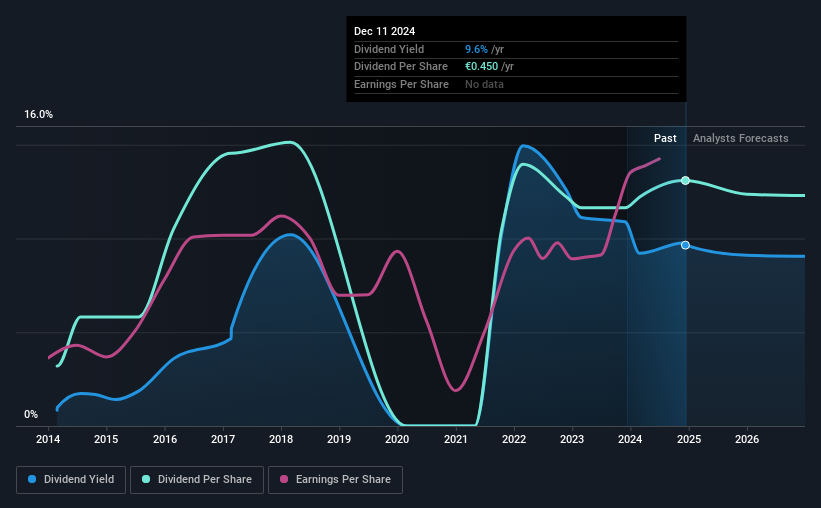Click the 2023 x-axis label
This screenshot has height=508, width=821.
572,439
